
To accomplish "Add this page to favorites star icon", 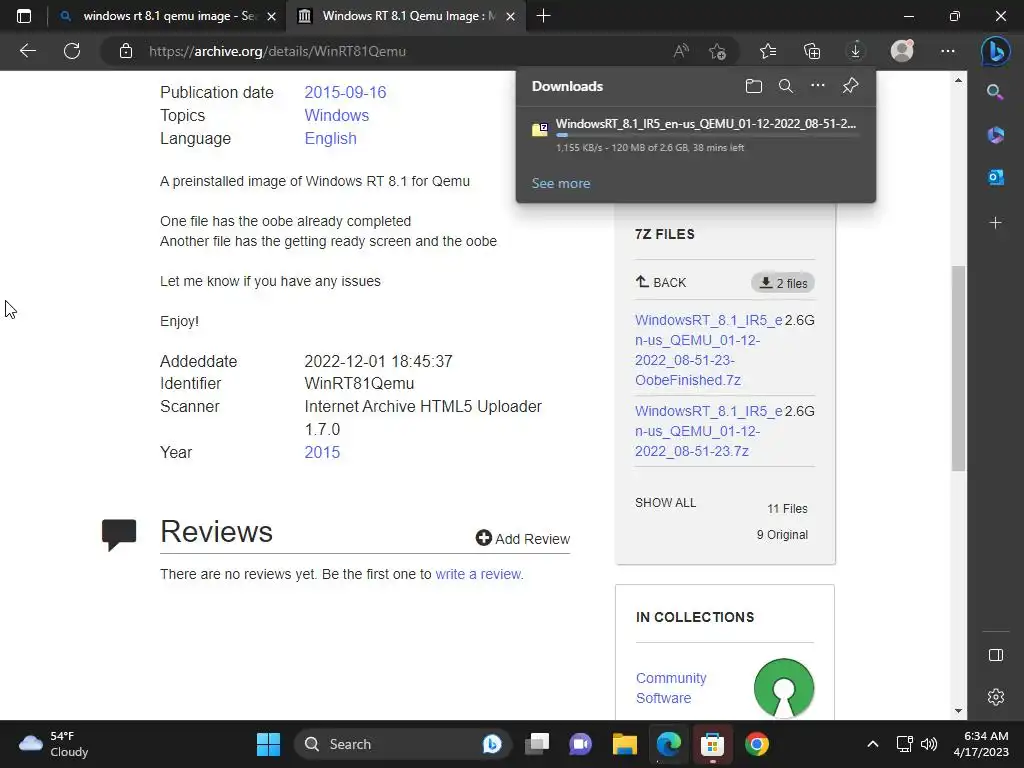I will (718, 51).
